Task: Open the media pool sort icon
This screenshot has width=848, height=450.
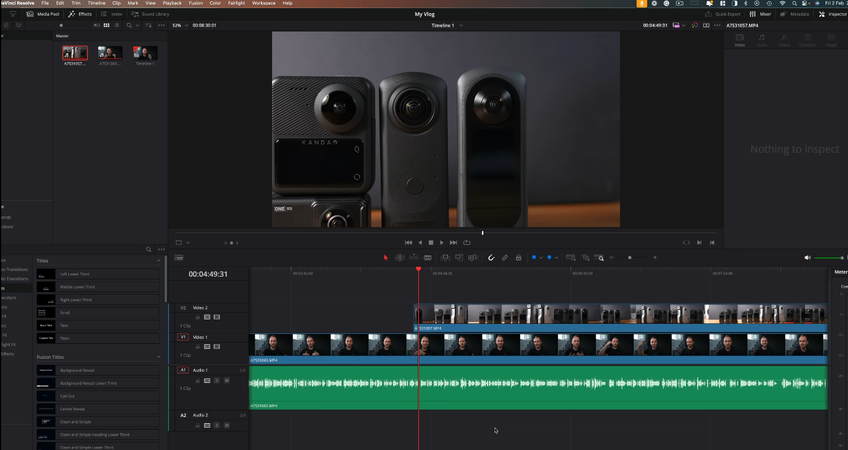Action: (x=149, y=25)
